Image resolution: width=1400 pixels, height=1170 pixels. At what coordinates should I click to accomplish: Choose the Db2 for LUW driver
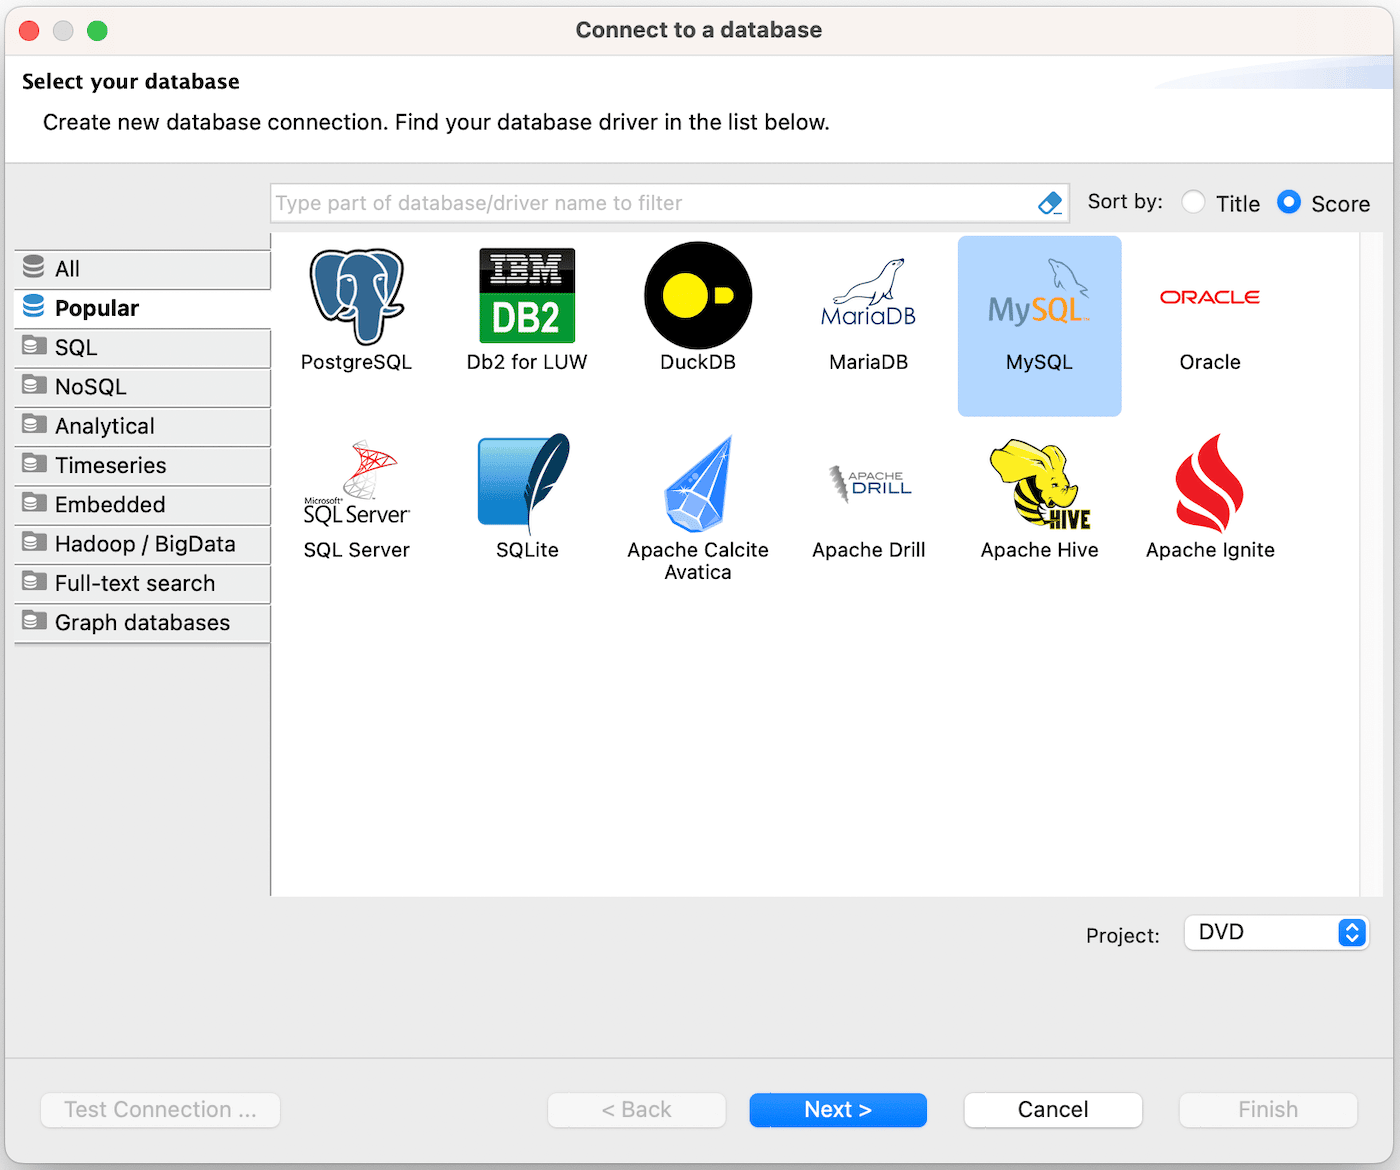point(527,298)
